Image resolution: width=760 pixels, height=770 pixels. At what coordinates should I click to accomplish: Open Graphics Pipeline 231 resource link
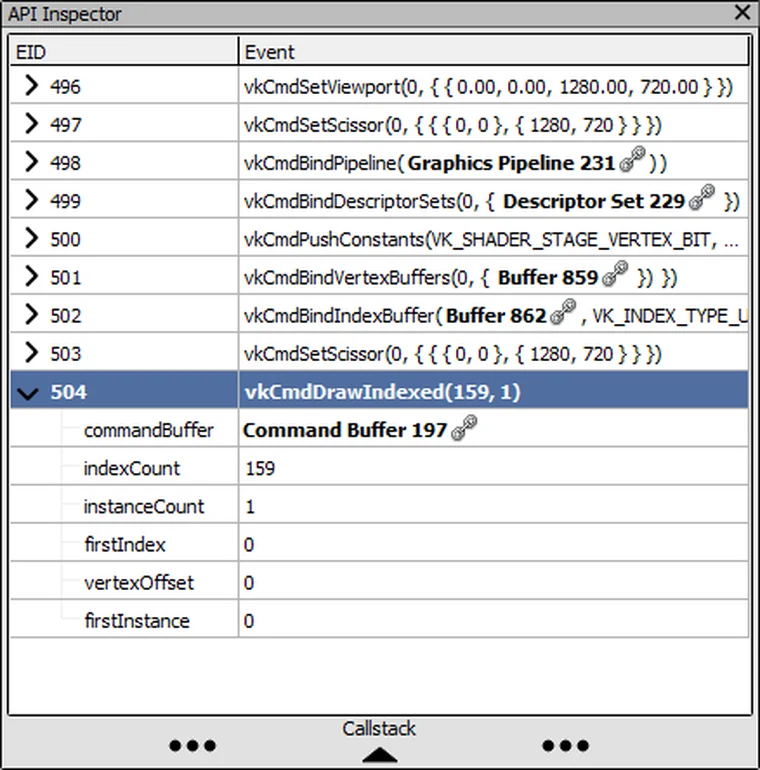[511, 163]
